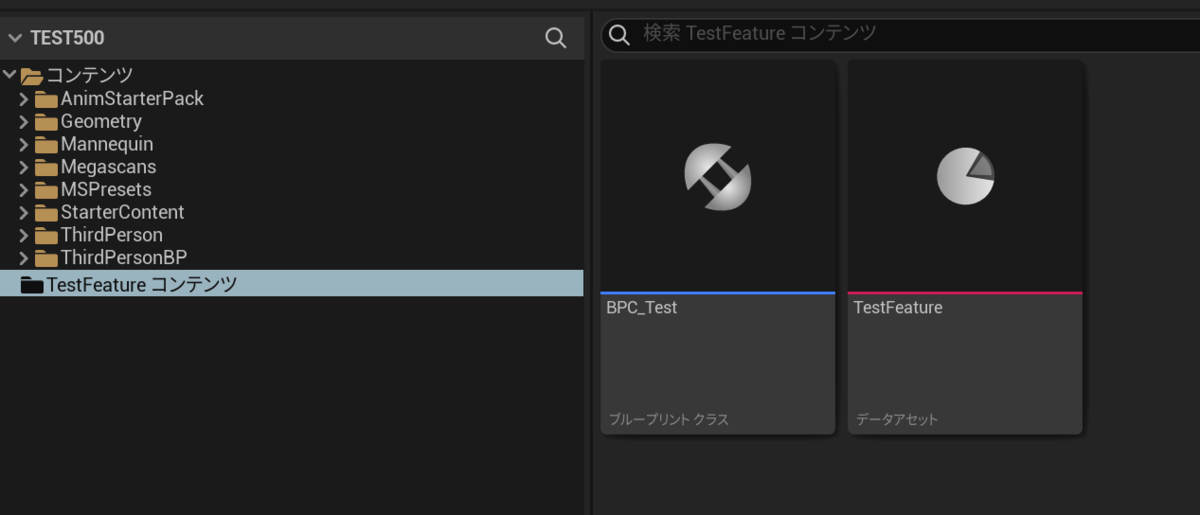Click the ThirdPerson folder name

point(111,235)
